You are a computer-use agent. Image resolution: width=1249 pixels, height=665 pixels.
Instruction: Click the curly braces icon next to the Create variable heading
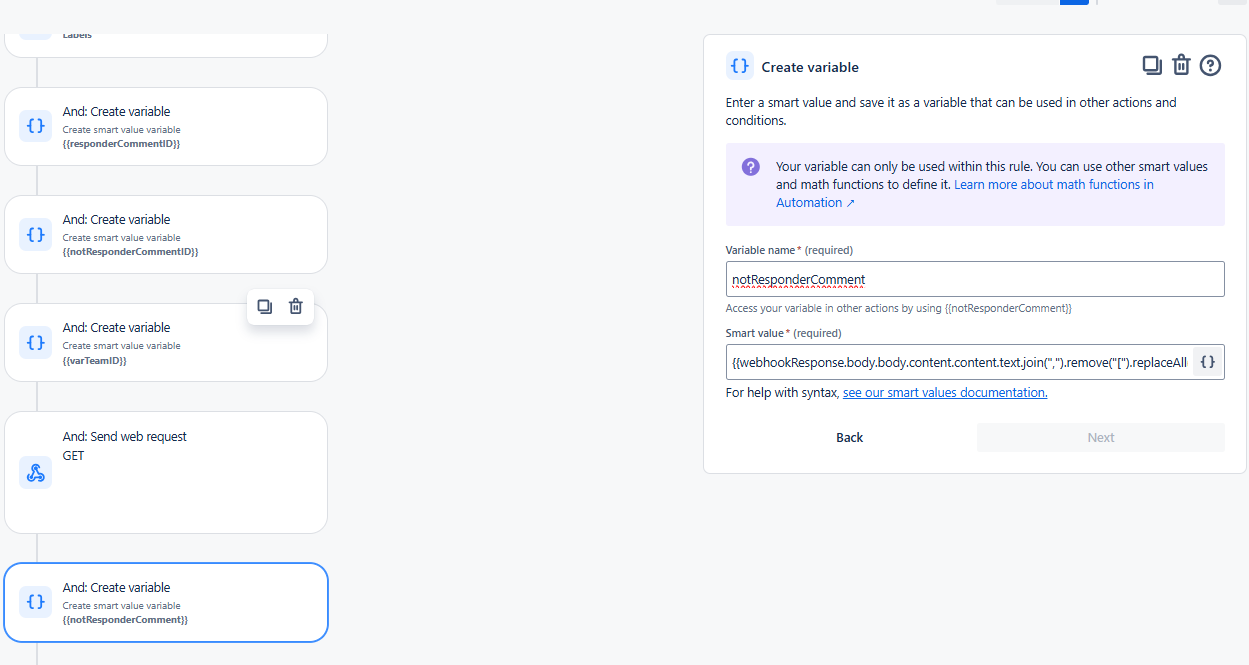[740, 66]
